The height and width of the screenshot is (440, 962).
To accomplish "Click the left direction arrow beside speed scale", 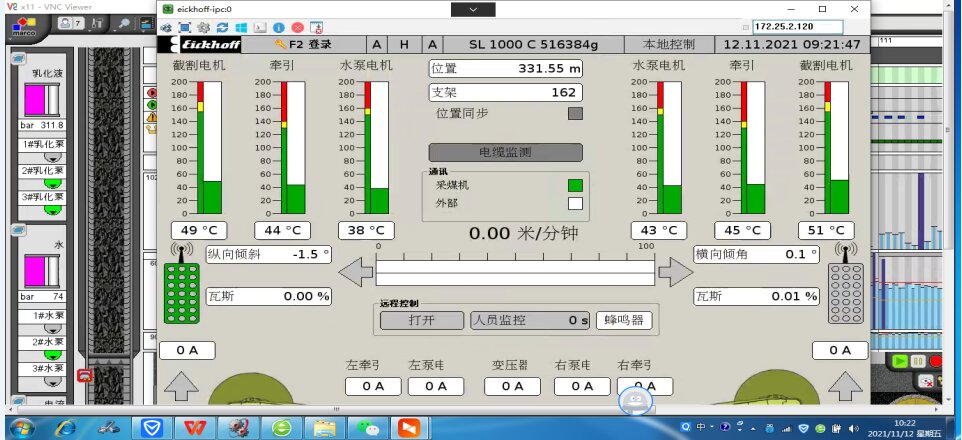I will click(x=355, y=270).
